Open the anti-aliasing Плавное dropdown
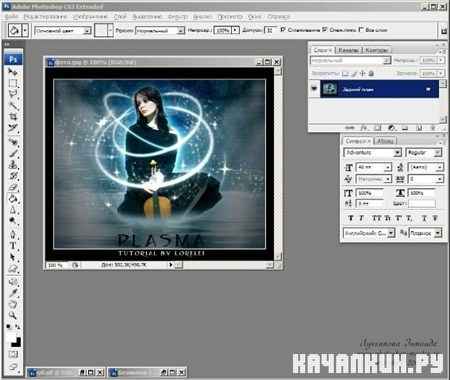 click(426, 233)
